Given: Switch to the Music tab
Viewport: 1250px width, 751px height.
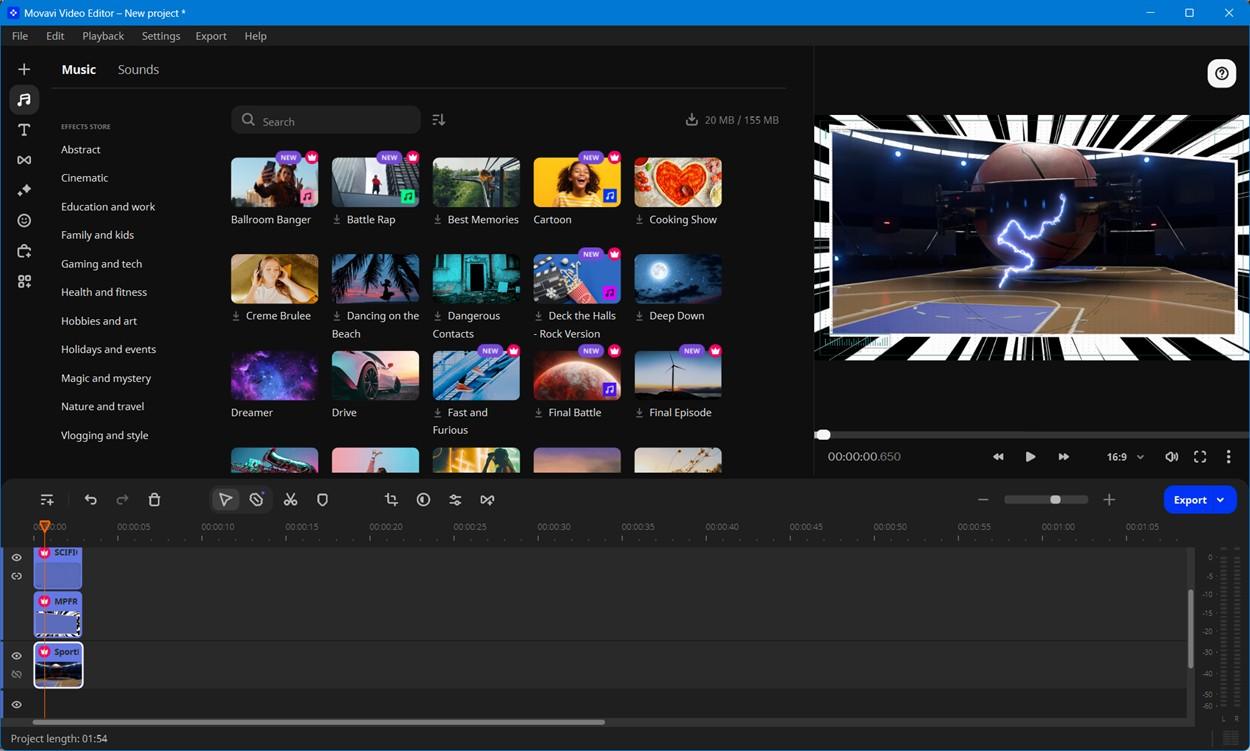Looking at the screenshot, I should coord(79,70).
